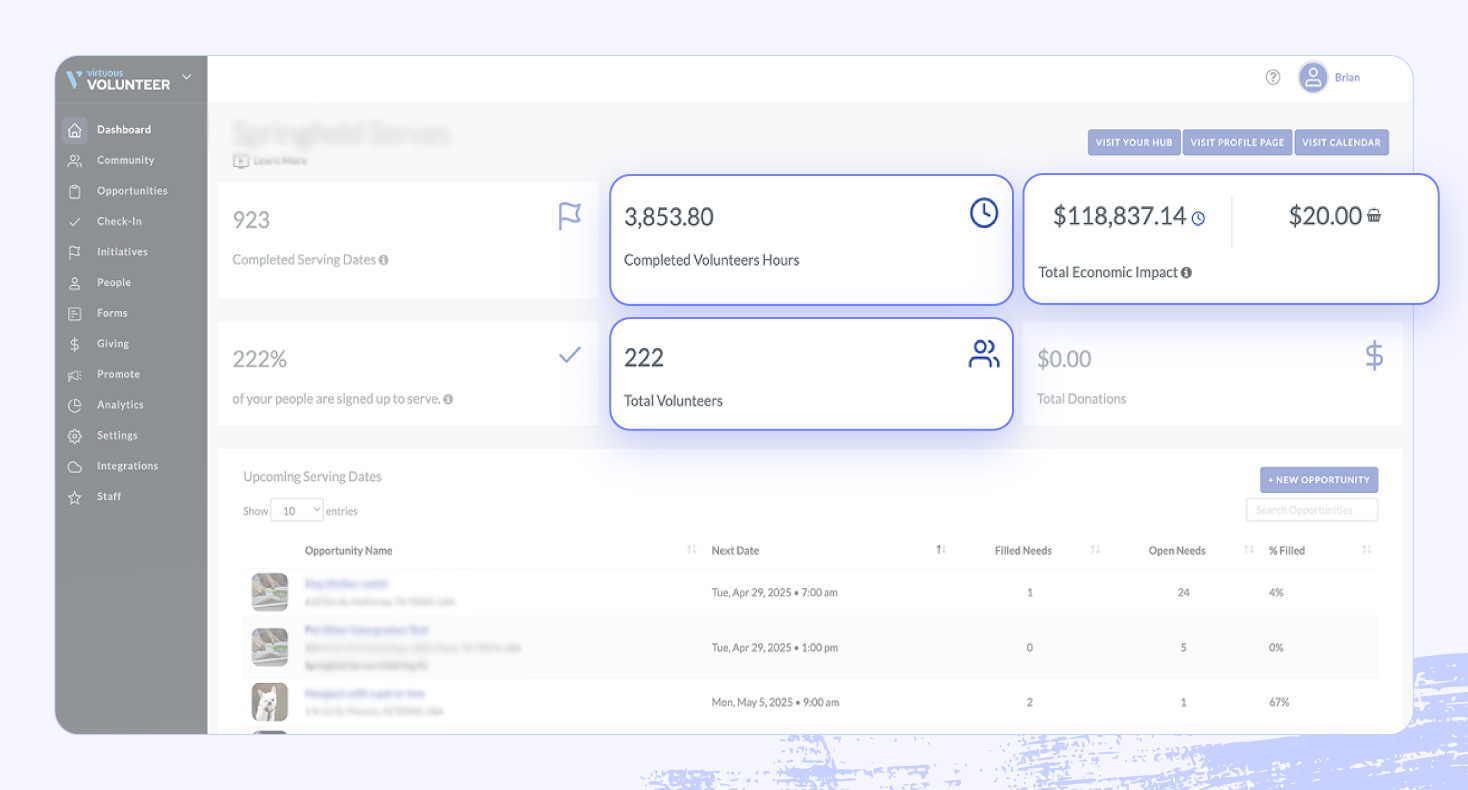The width and height of the screenshot is (1468, 790).
Task: Click the Visit Your Hub button
Action: click(x=1133, y=142)
